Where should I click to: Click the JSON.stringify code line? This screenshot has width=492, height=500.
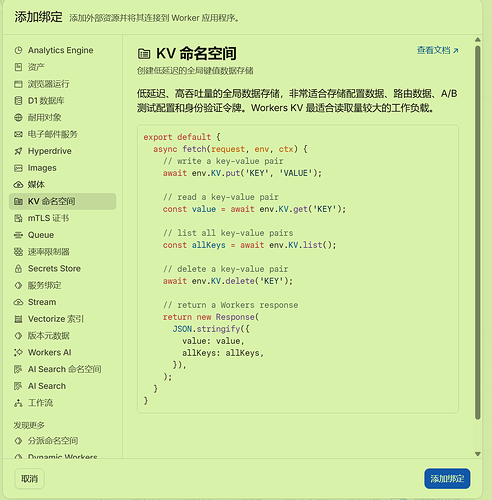click(x=211, y=329)
